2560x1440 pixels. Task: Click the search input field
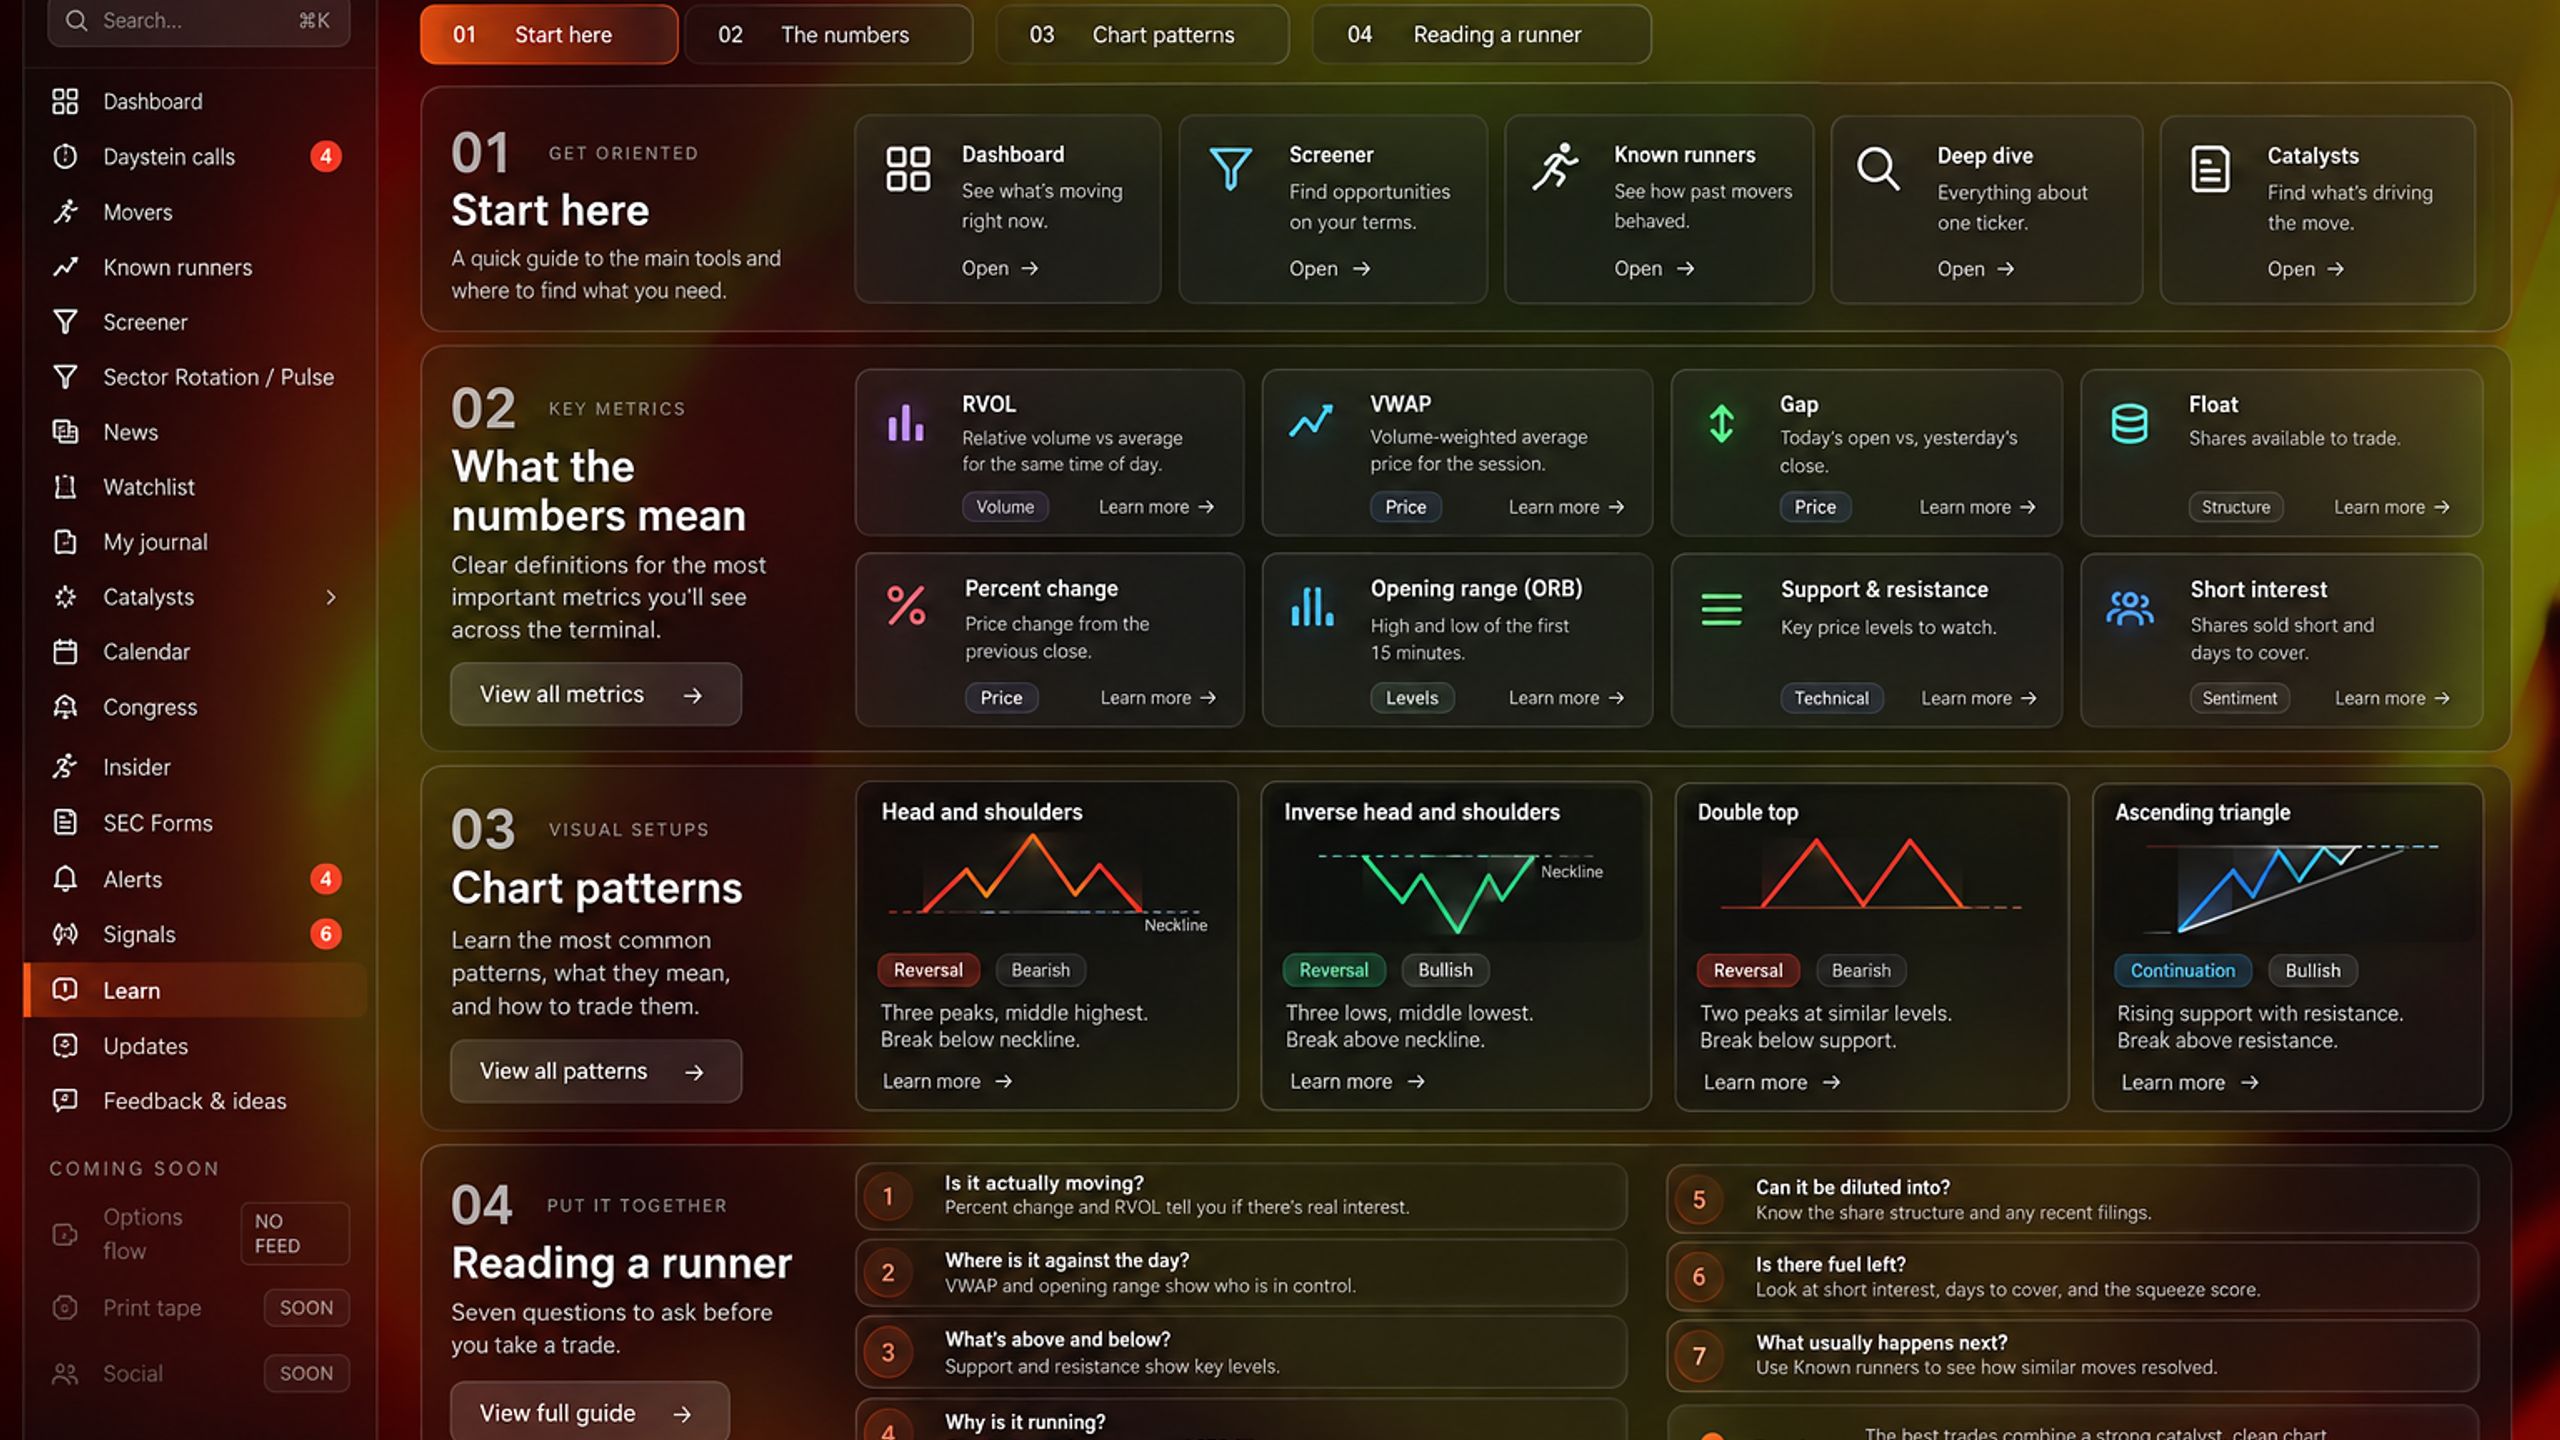pos(199,22)
